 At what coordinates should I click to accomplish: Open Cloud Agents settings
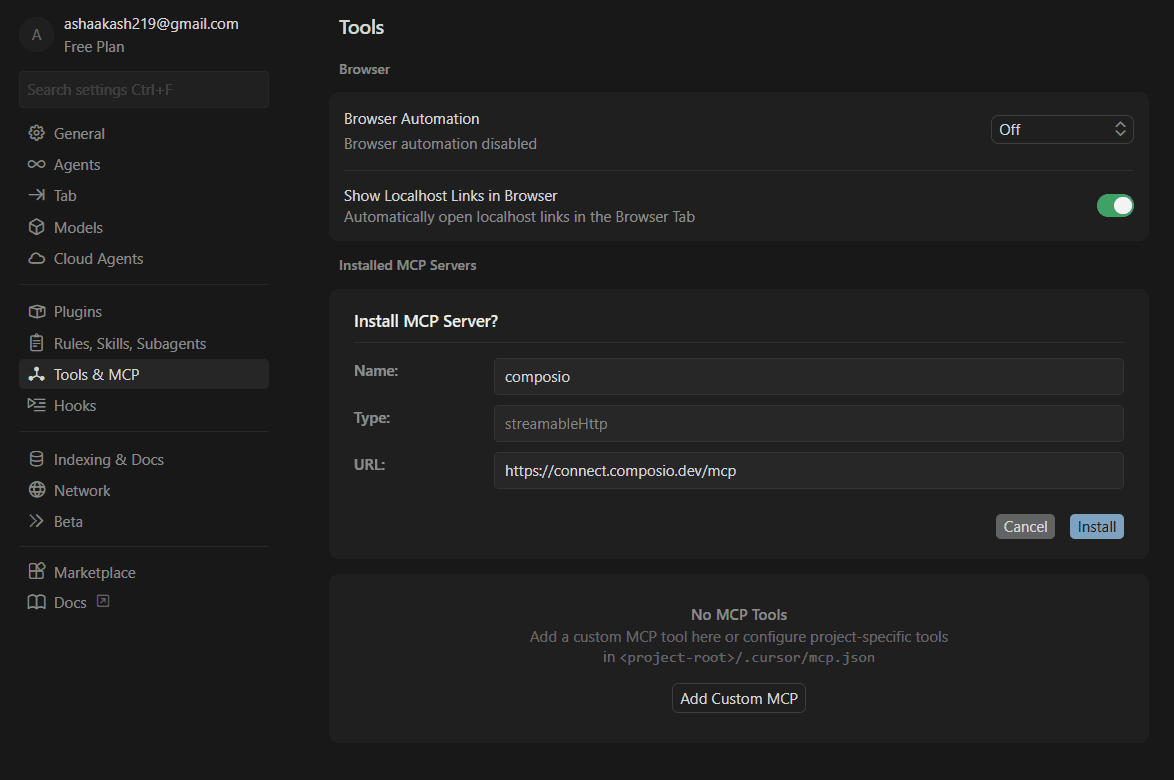pos(144,258)
